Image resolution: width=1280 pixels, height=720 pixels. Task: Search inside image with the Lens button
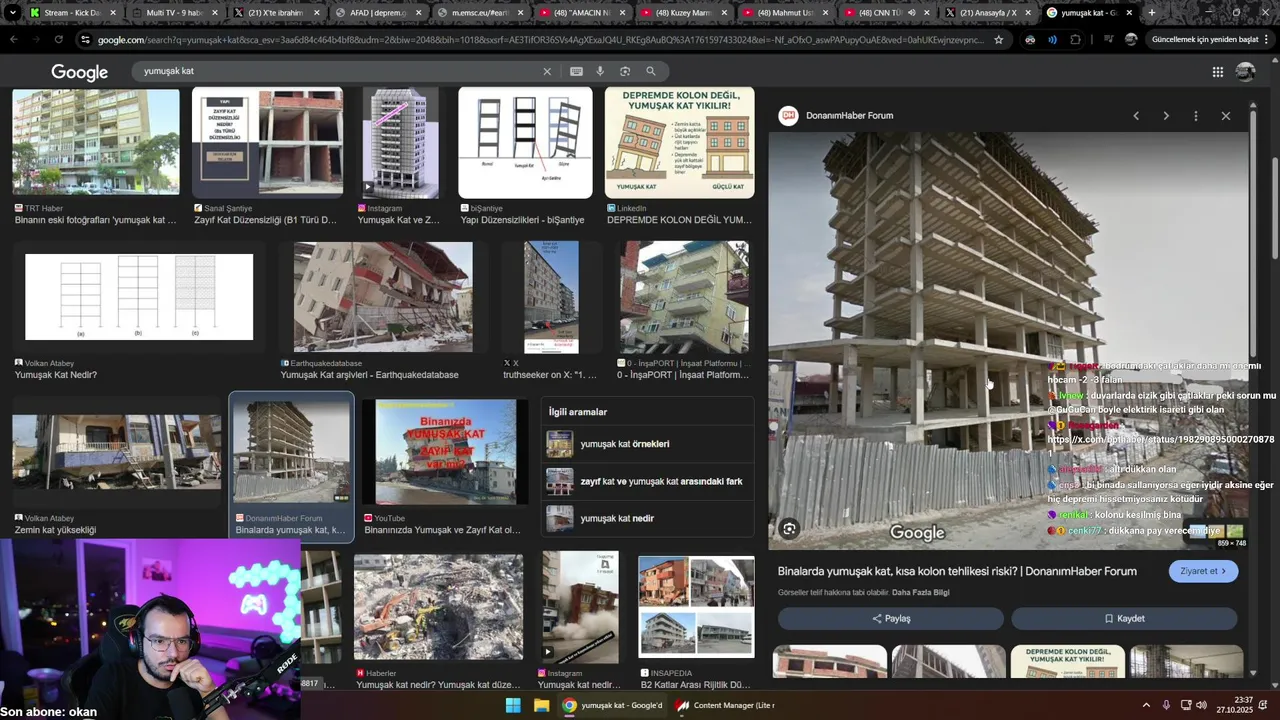click(x=789, y=529)
